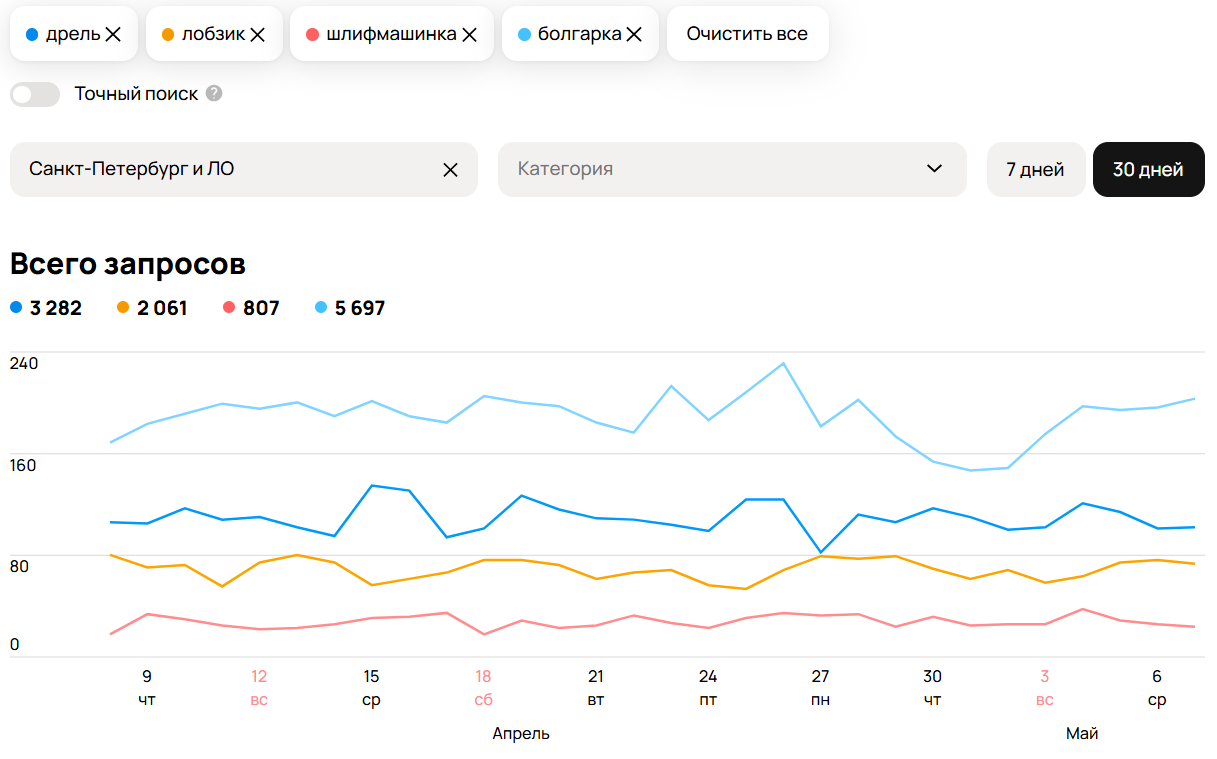Remove the дрель search tag

tap(113, 34)
